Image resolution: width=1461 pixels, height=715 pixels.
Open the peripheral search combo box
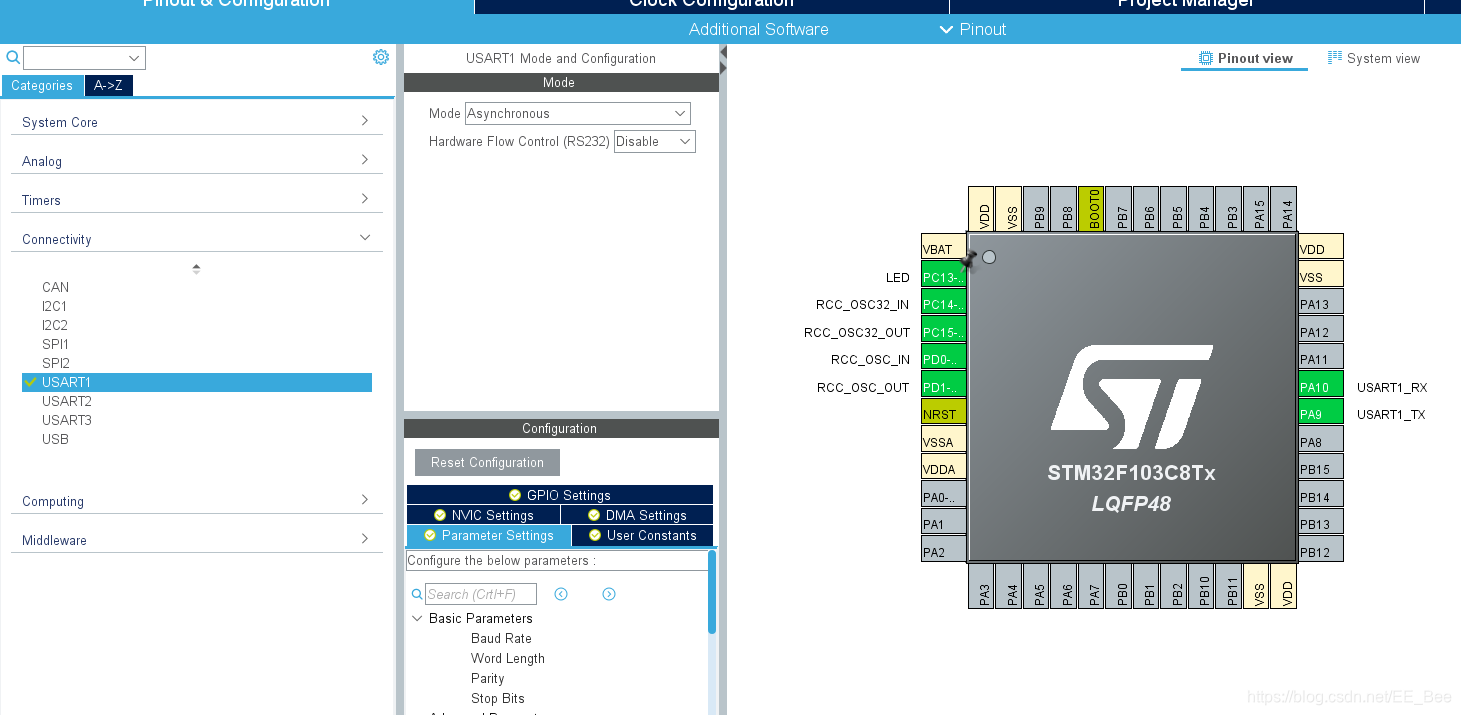pyautogui.click(x=84, y=58)
